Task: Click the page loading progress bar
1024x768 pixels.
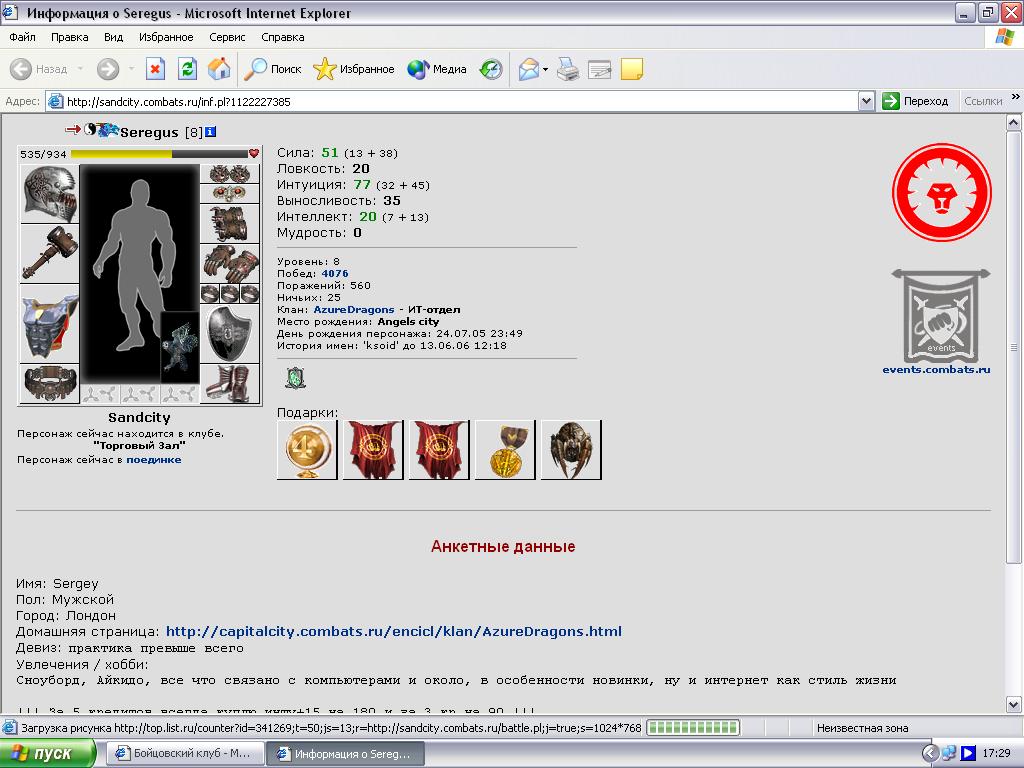Action: 693,728
